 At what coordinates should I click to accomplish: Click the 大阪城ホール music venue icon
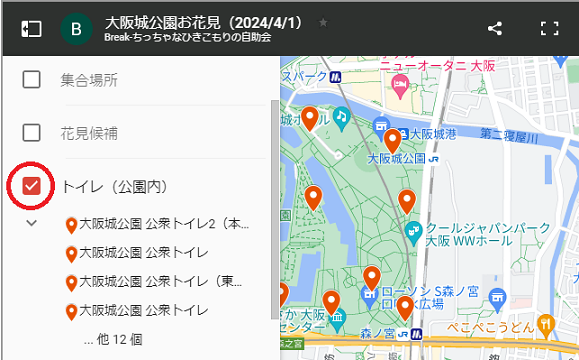click(342, 118)
